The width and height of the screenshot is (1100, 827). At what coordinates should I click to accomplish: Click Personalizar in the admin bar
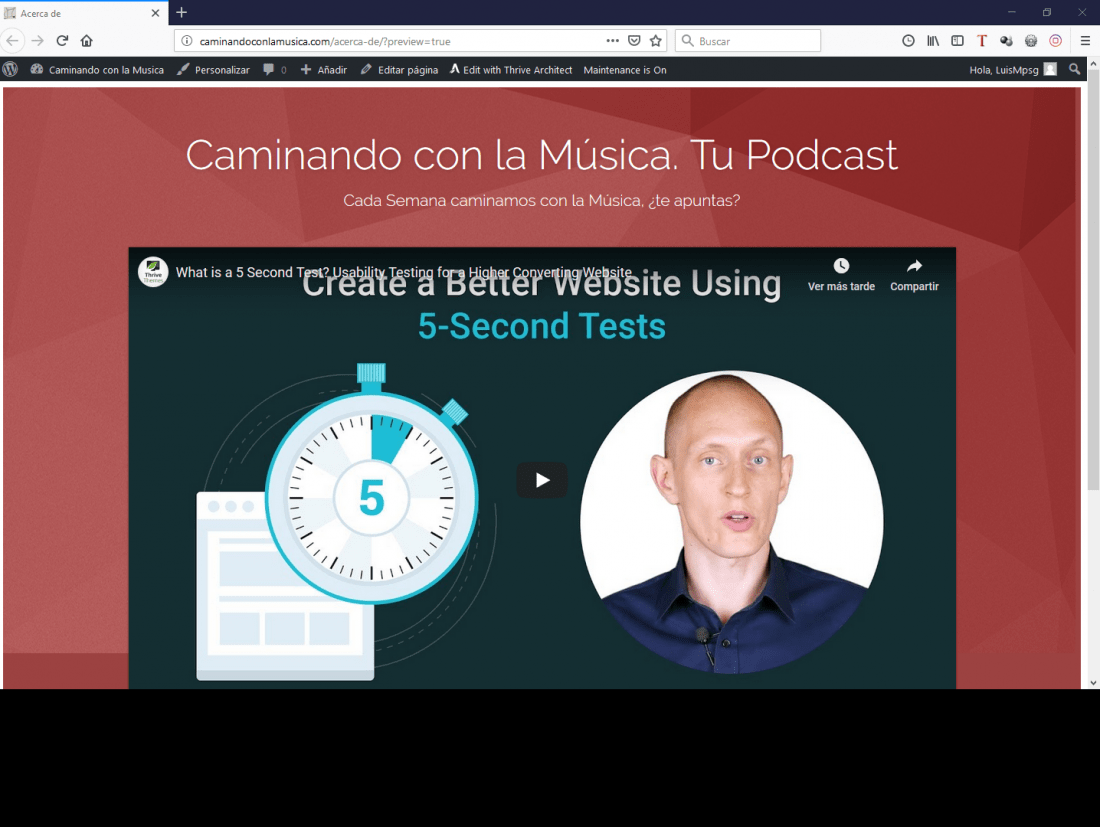coord(213,69)
